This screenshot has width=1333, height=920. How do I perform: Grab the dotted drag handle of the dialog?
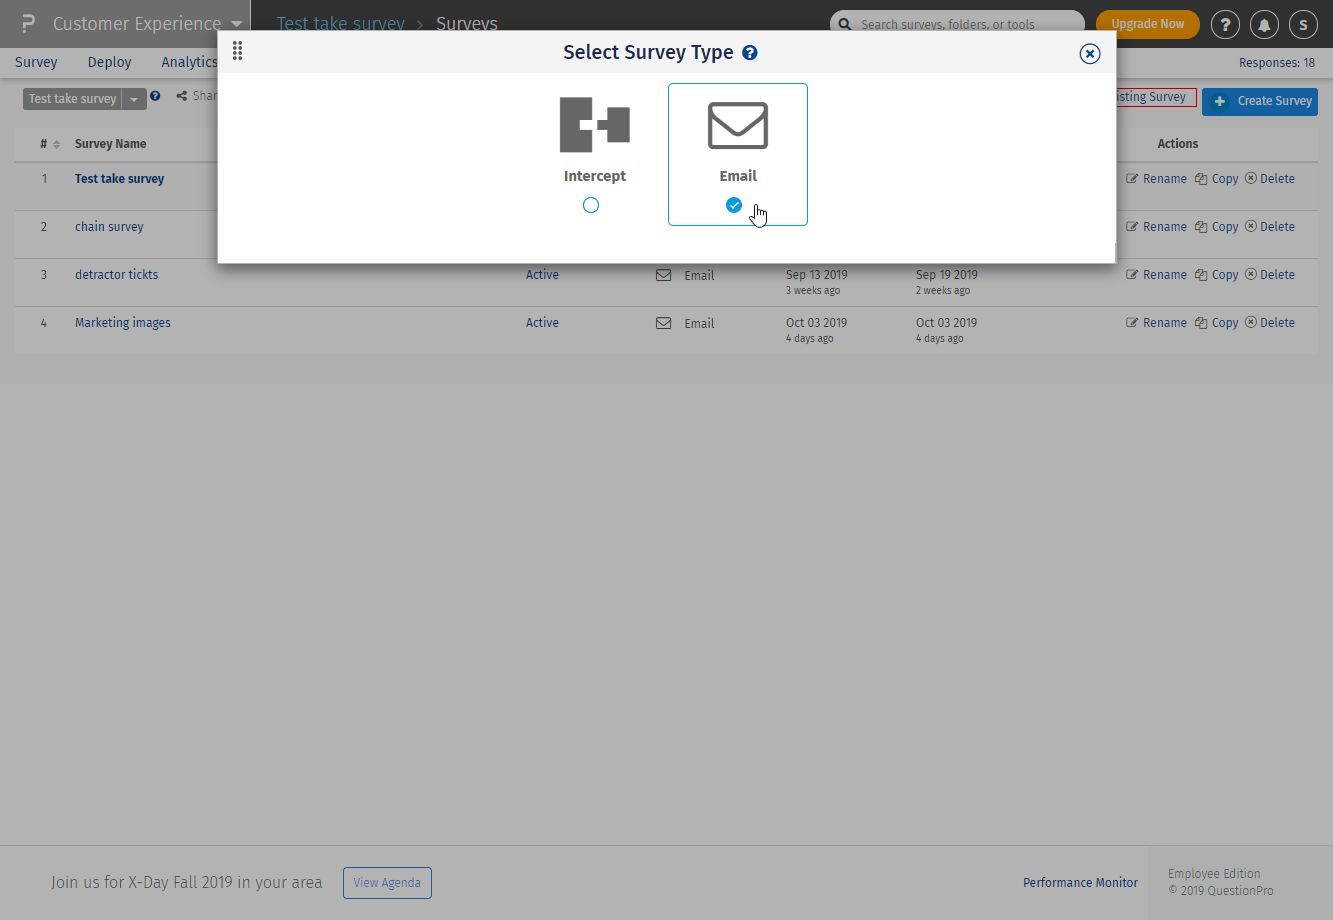[237, 51]
